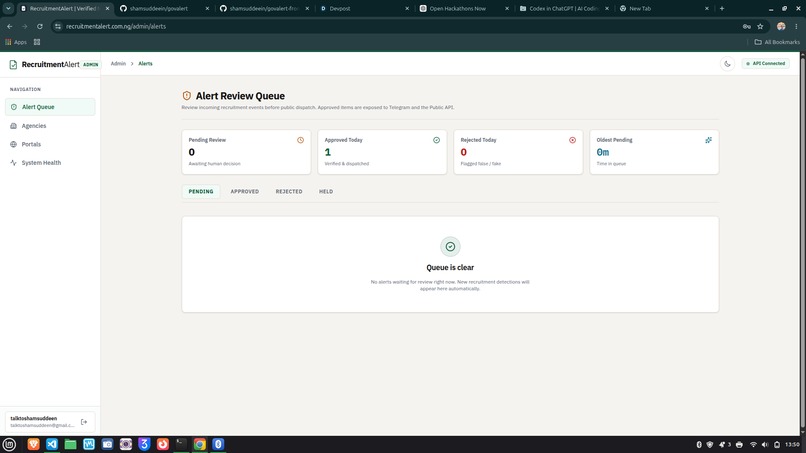
Task: Click the Oldest Pending value 0m
Action: tap(602, 152)
